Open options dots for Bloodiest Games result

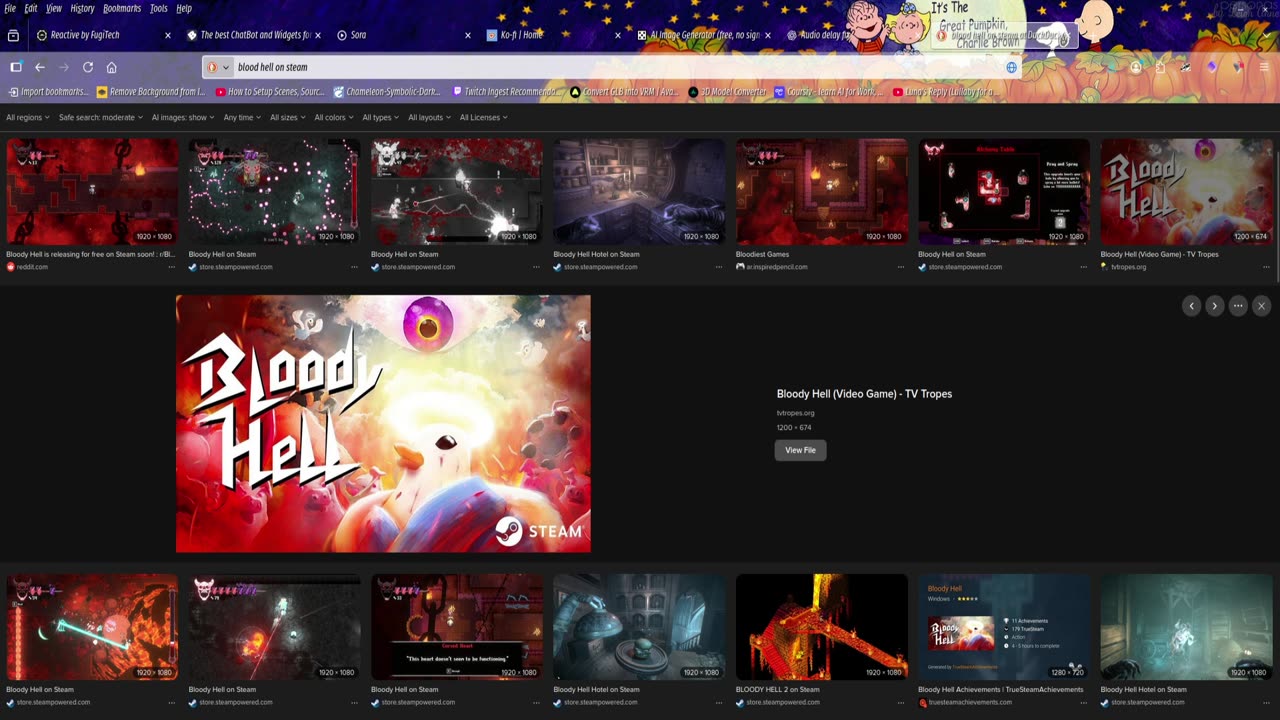coord(901,267)
